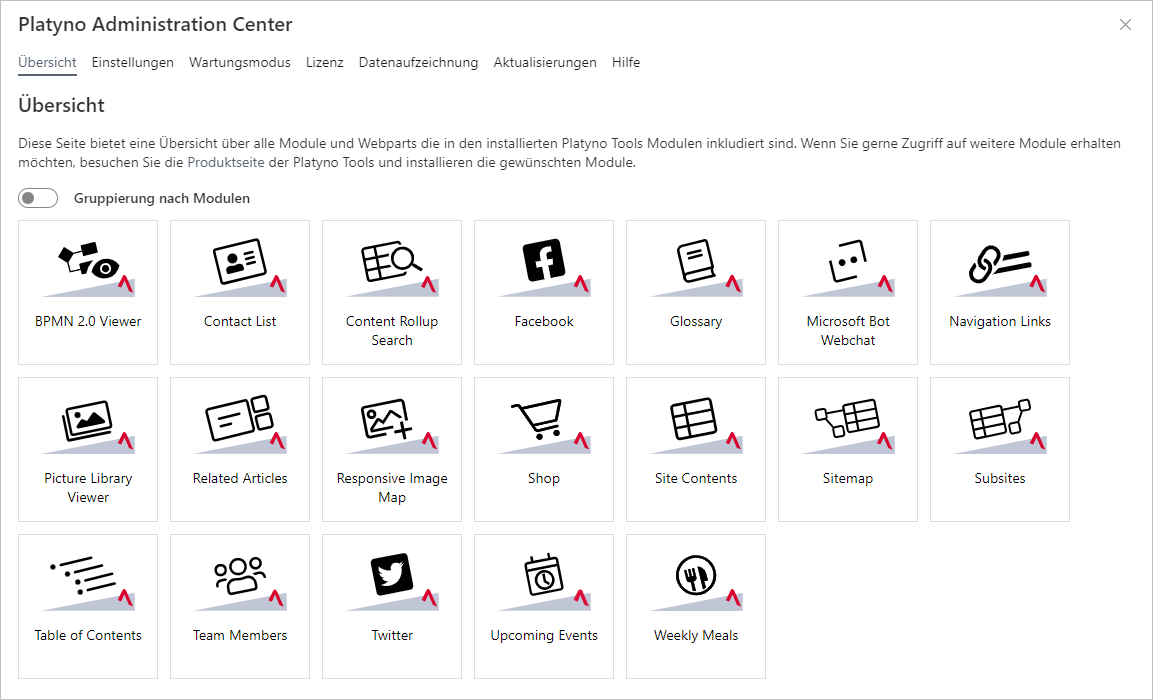Open the Twitter bird icon
The image size is (1153, 700).
pyautogui.click(x=392, y=581)
